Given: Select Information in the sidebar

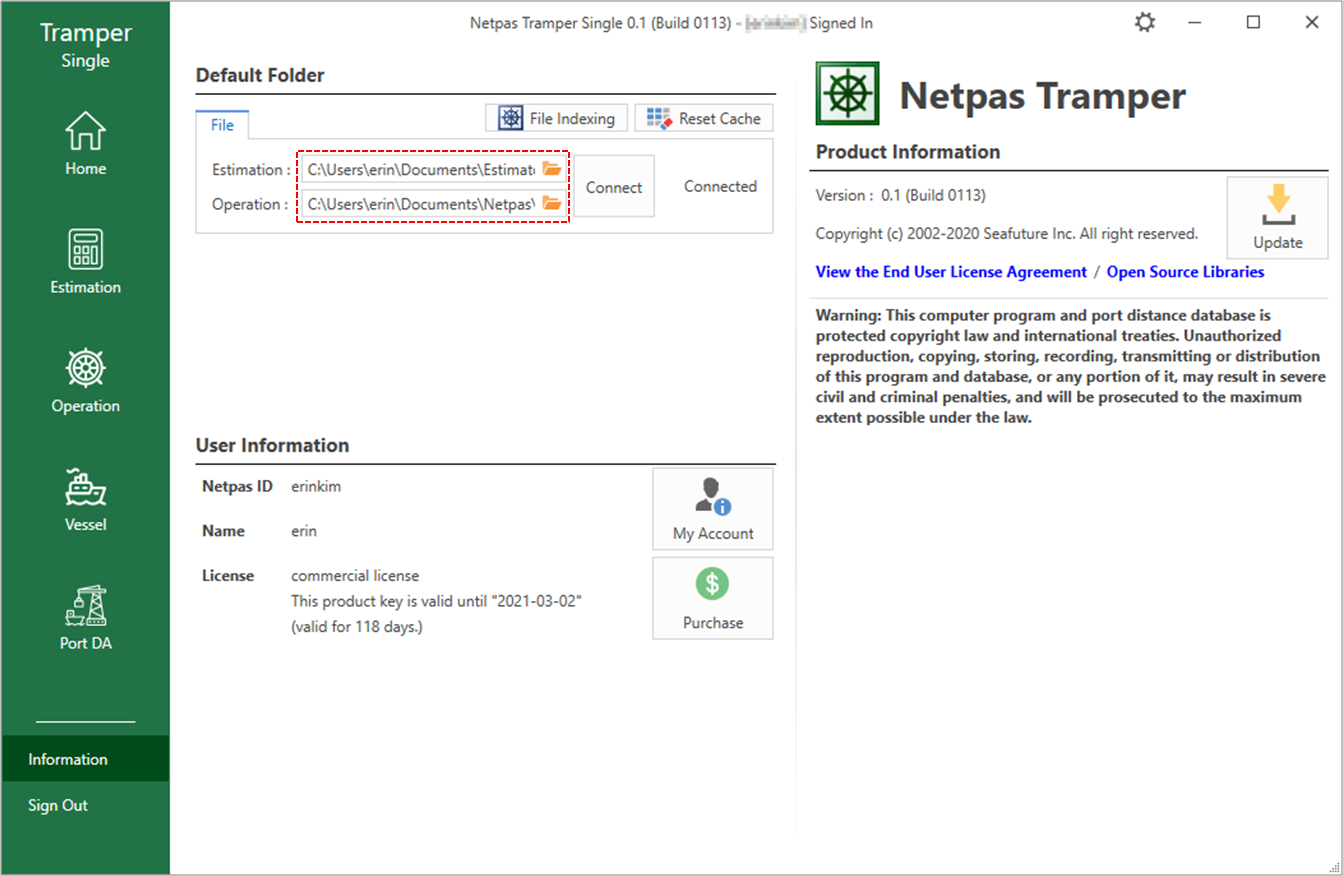Looking at the screenshot, I should 85,759.
